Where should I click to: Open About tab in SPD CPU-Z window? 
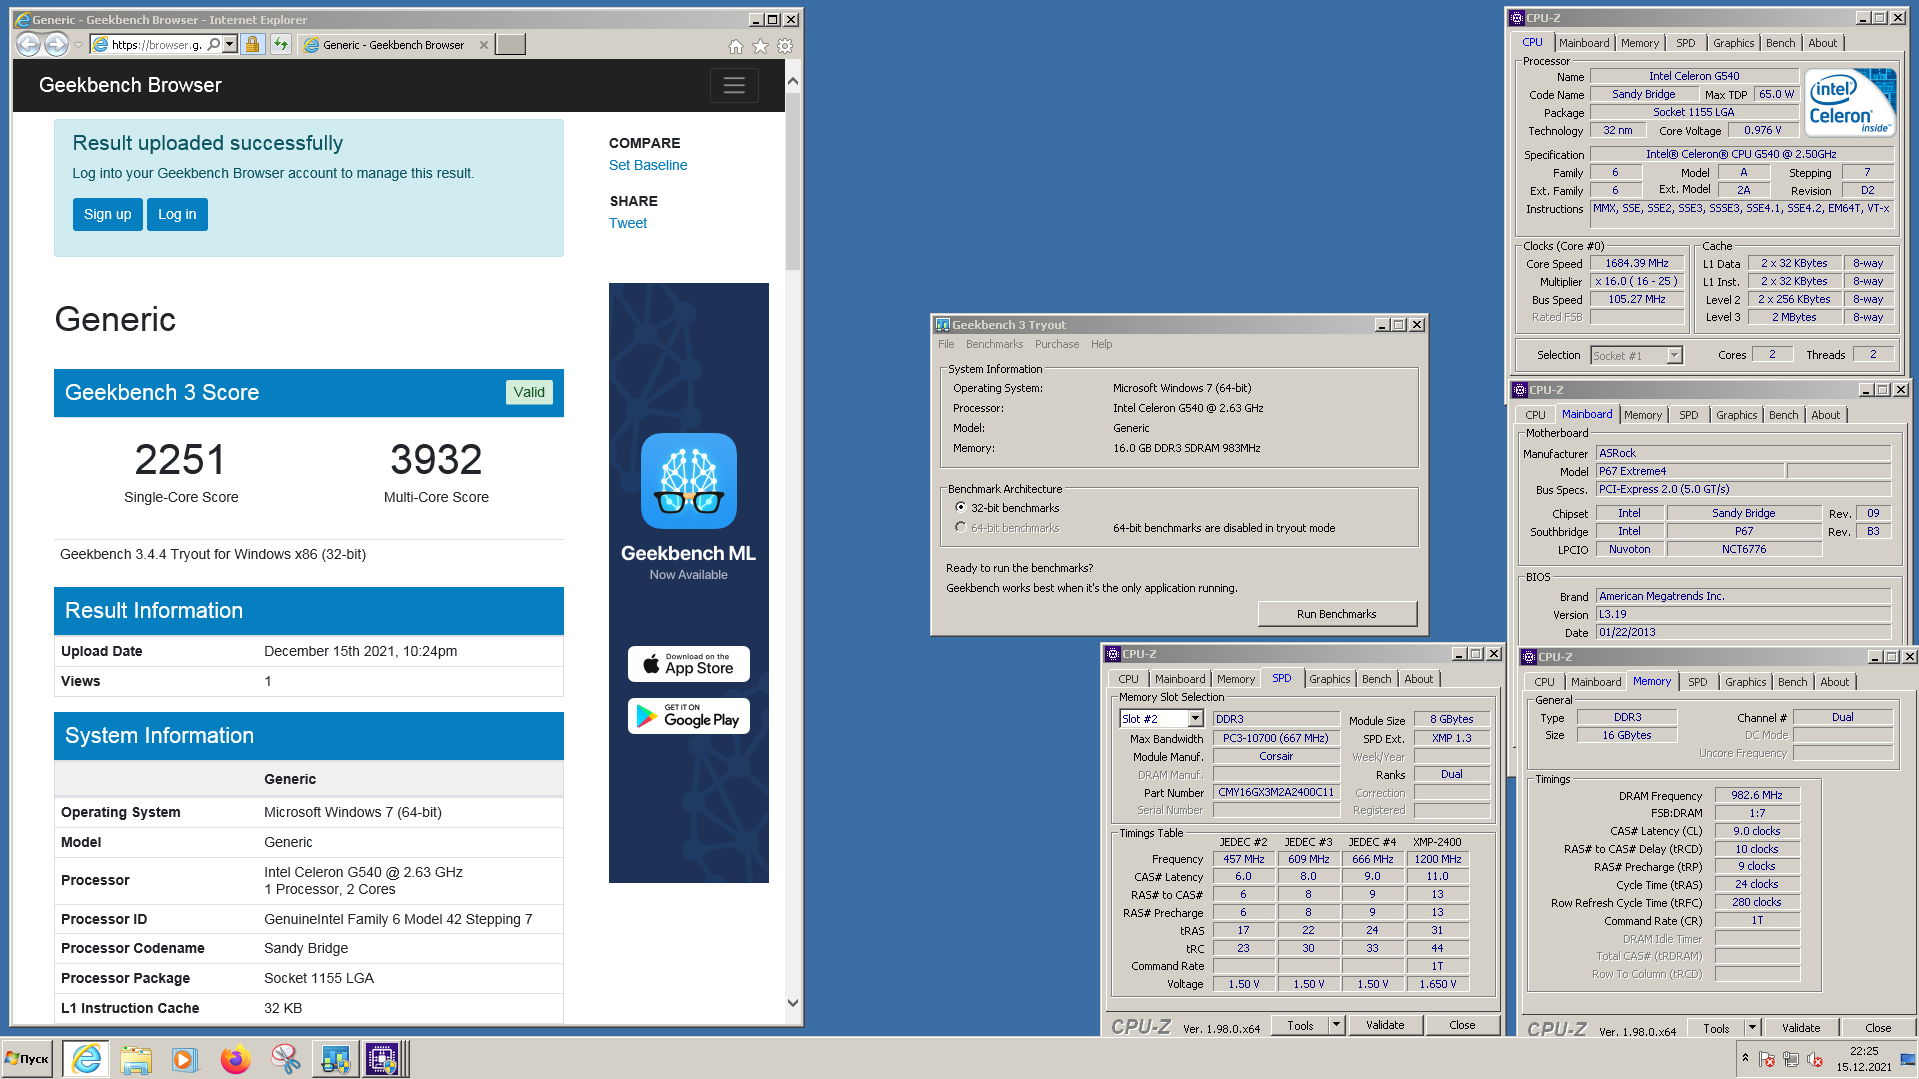click(1418, 679)
